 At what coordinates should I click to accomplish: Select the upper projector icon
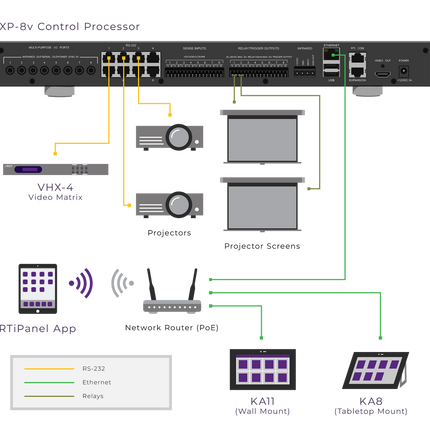click(169, 137)
